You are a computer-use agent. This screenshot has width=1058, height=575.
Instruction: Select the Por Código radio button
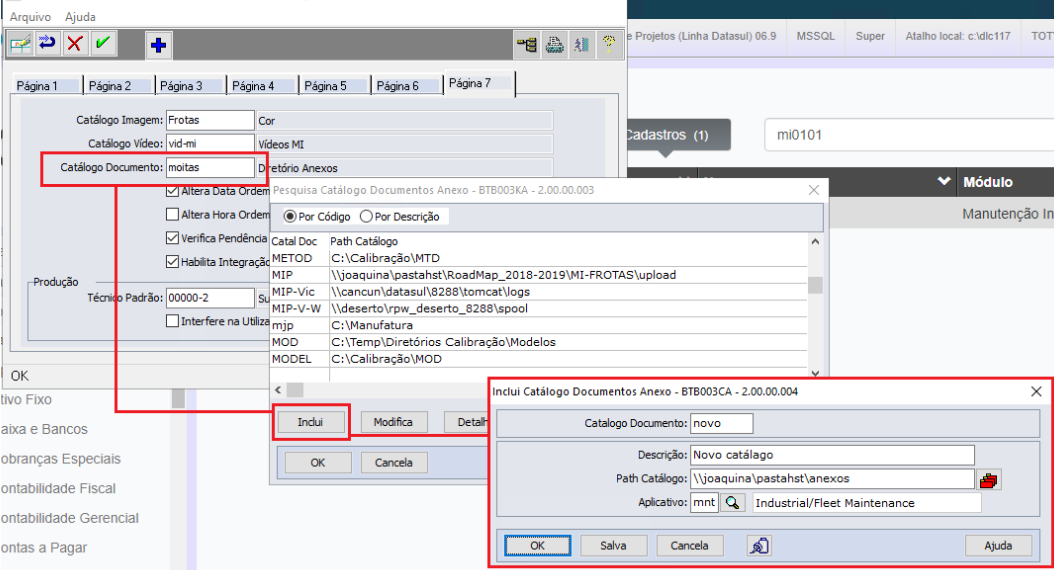click(290, 217)
